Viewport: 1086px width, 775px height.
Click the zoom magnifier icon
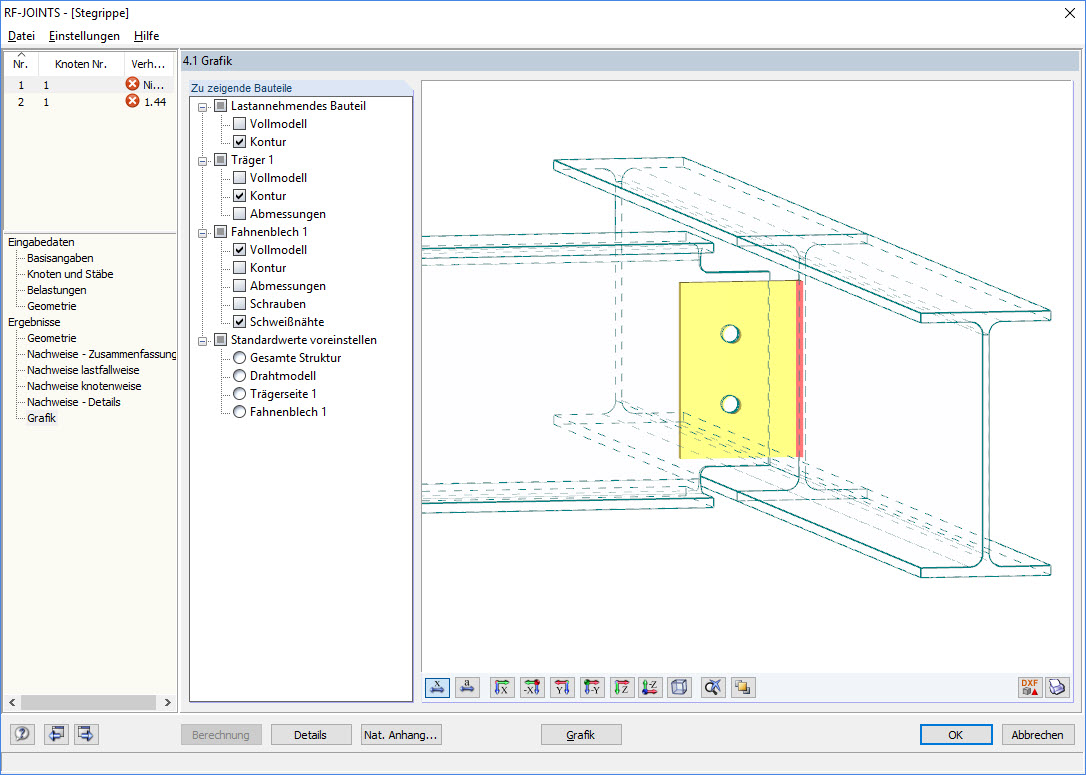point(713,687)
